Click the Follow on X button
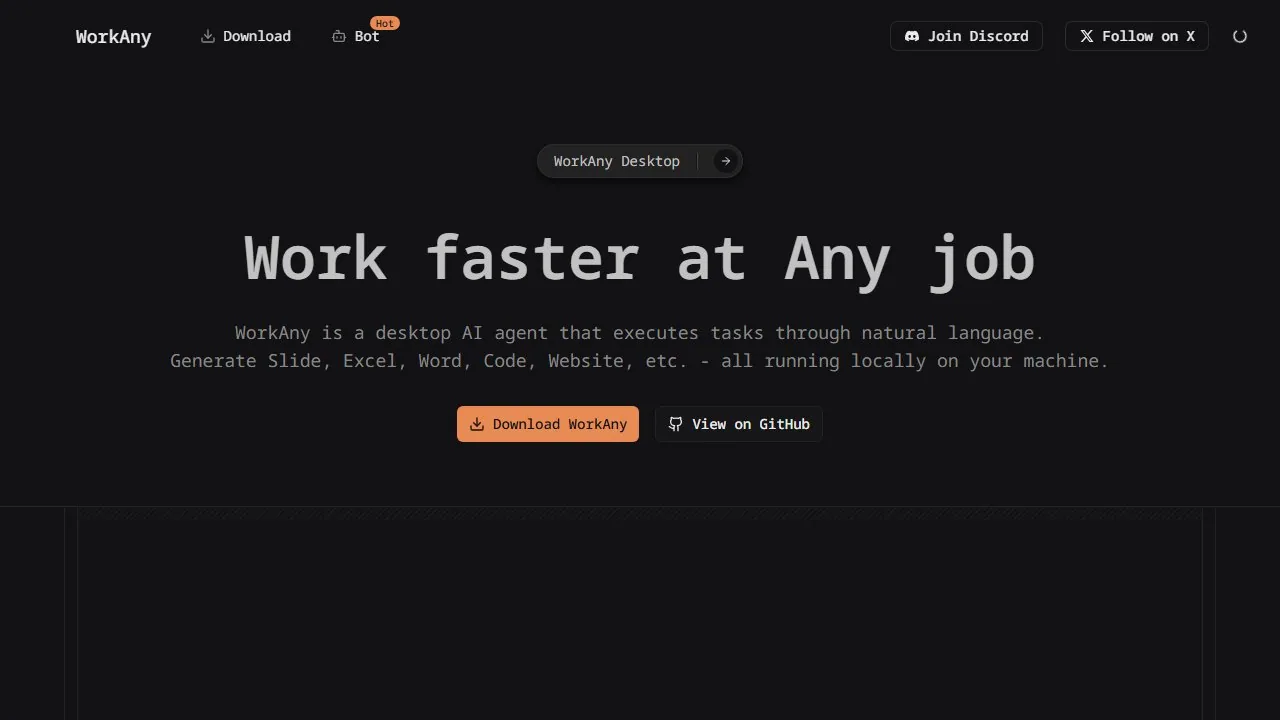Screen dimensions: 1280x720 (x=1137, y=36)
